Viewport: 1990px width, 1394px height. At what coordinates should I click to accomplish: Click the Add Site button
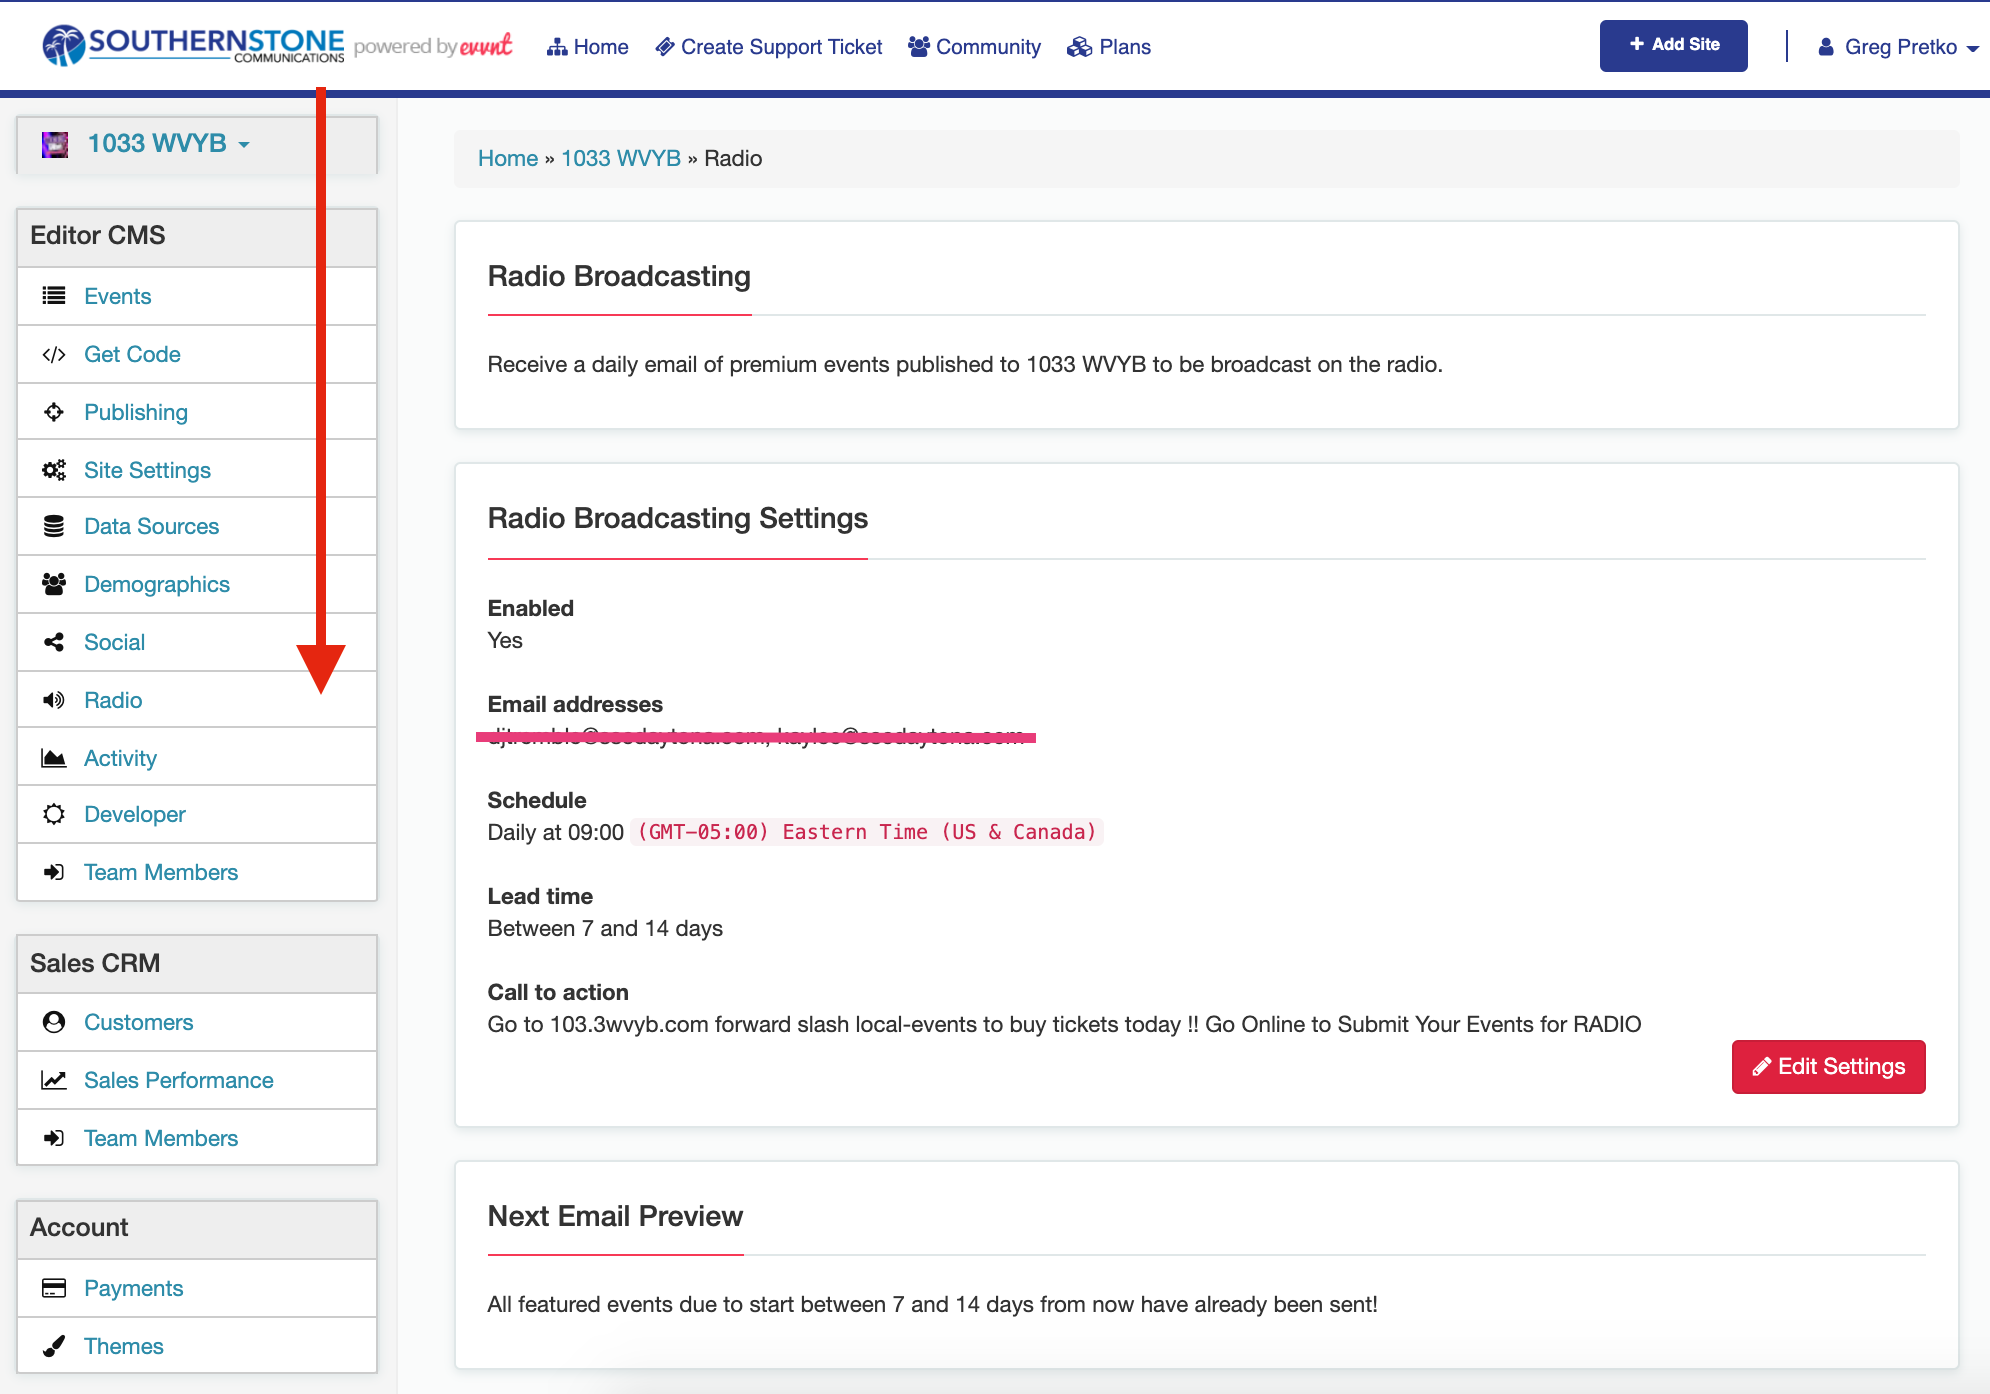1674,45
